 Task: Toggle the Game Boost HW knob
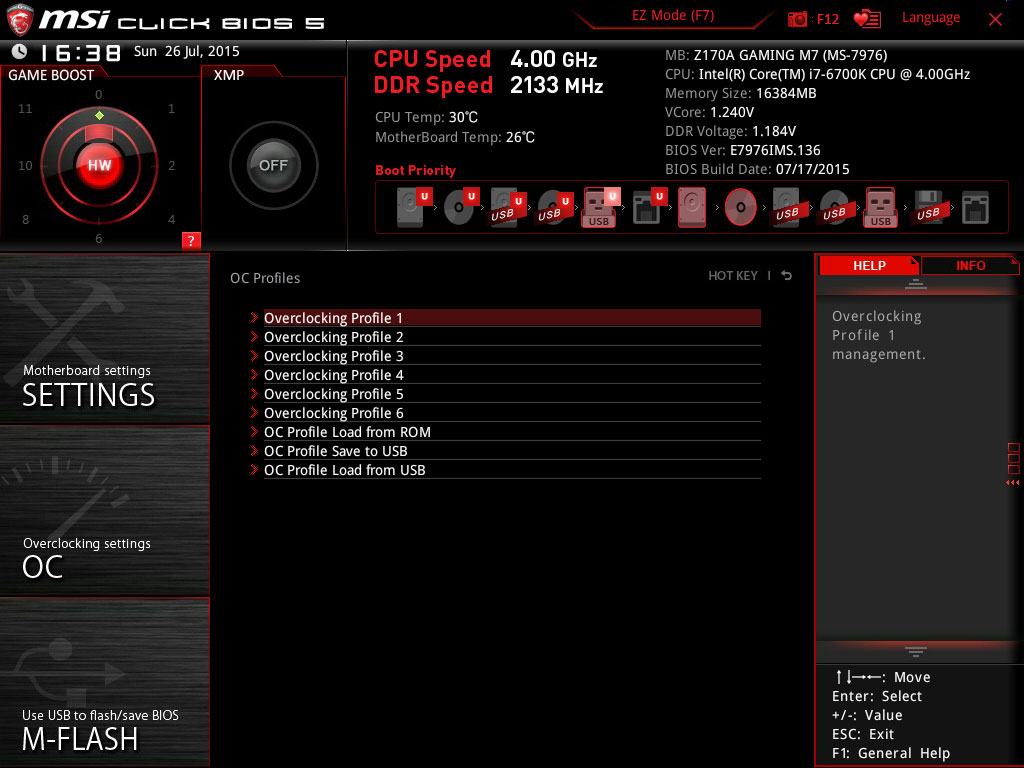[99, 165]
